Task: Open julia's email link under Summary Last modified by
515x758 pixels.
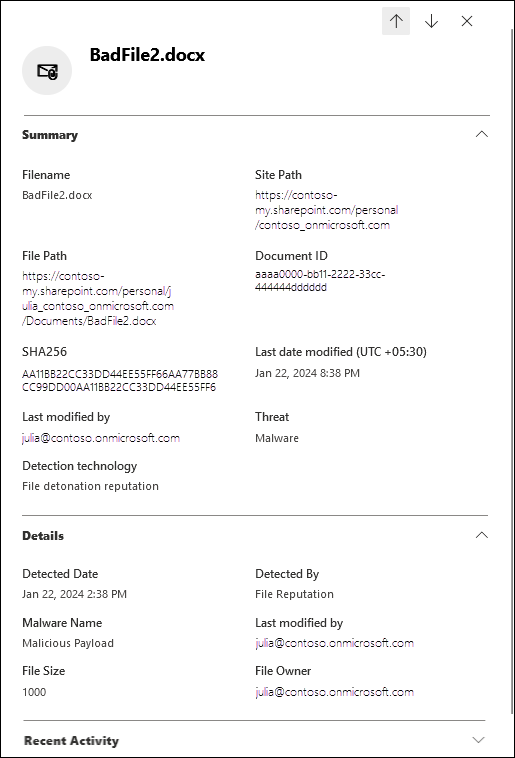Action: (x=101, y=438)
